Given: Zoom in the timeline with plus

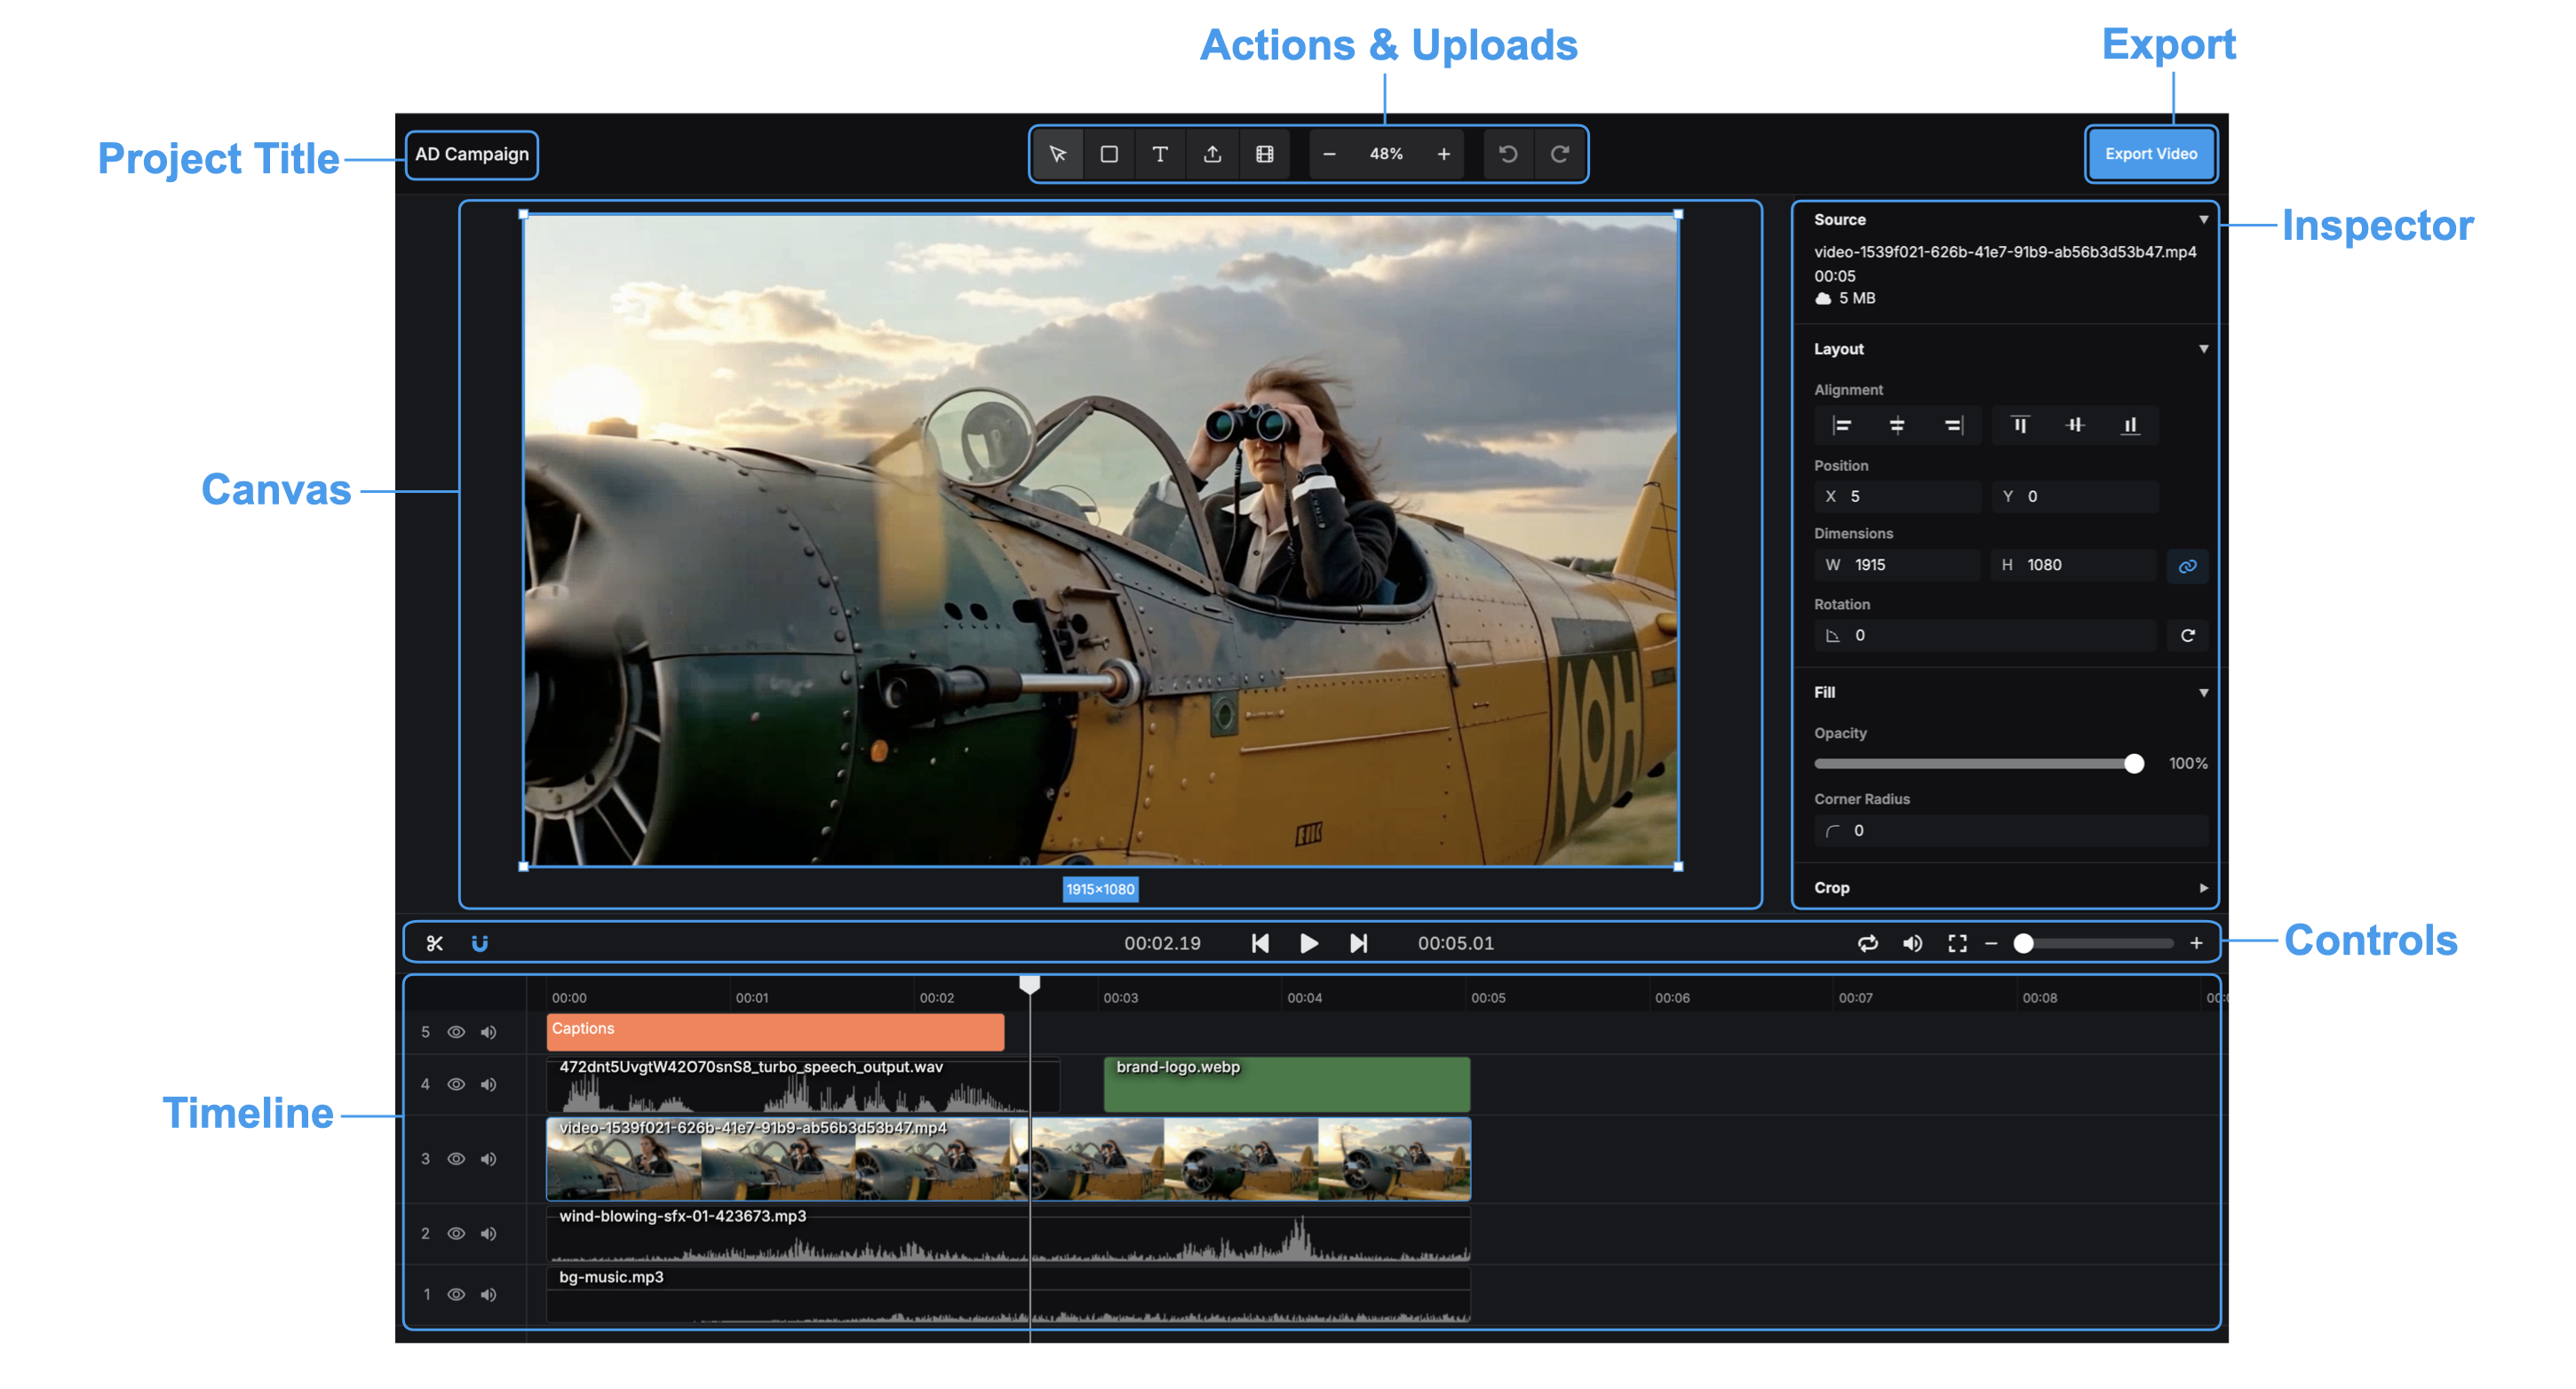Looking at the screenshot, I should [2196, 944].
